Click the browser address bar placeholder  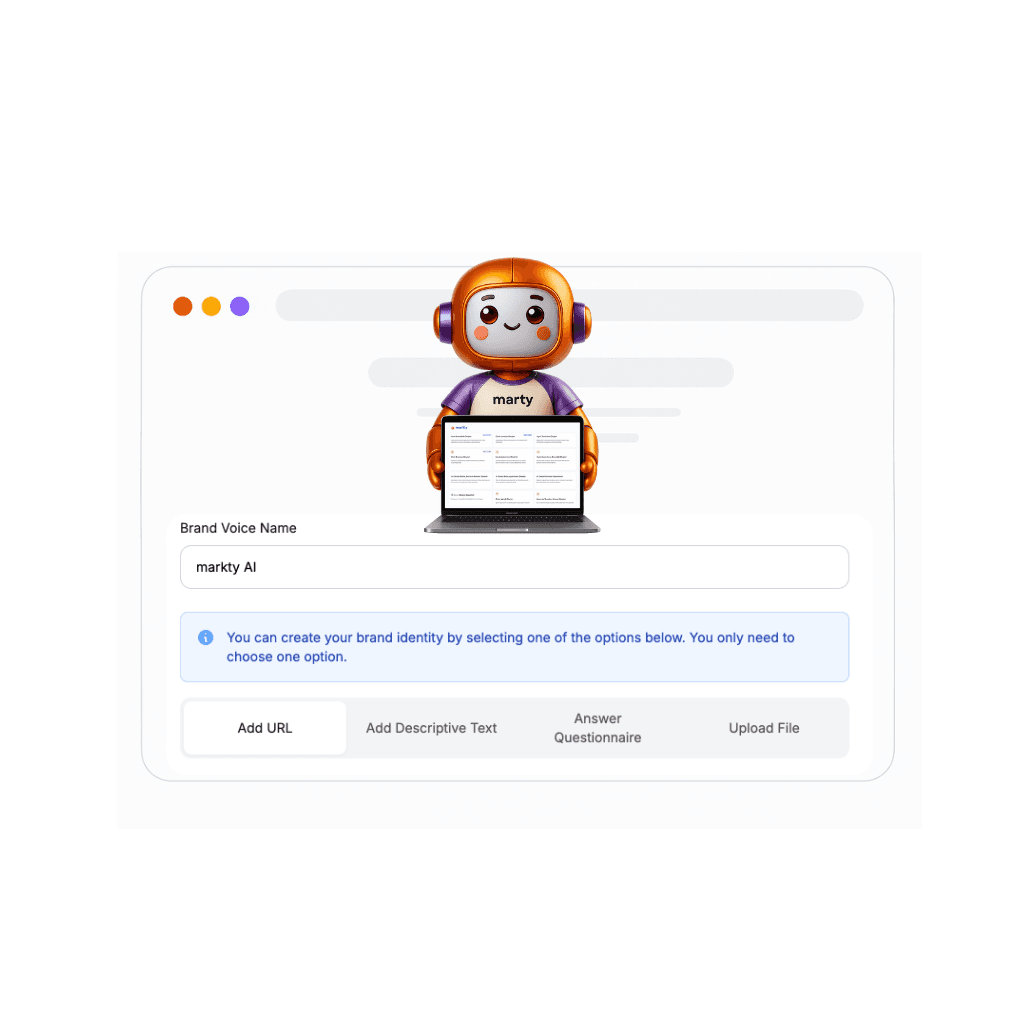click(x=569, y=305)
